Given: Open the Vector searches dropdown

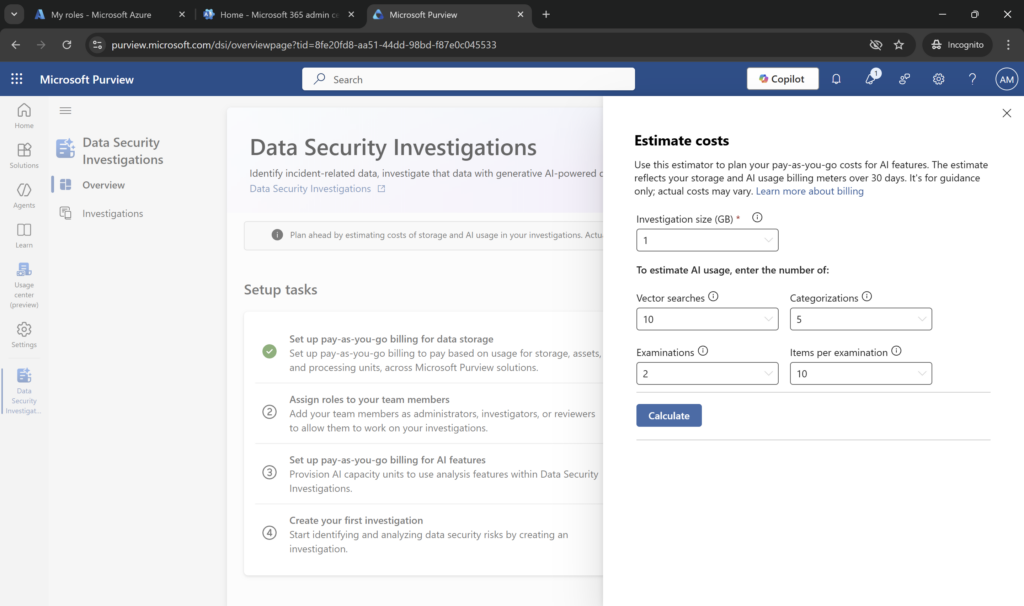Looking at the screenshot, I should pos(707,319).
